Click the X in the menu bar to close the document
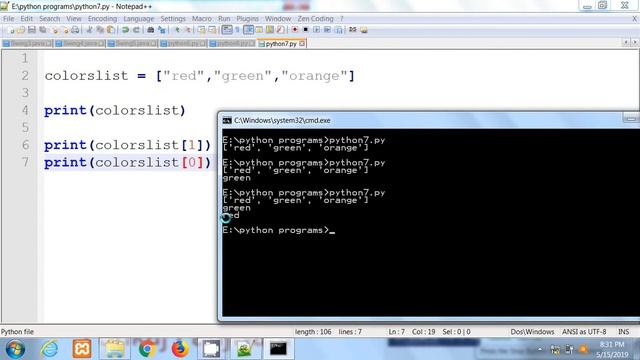 click(635, 19)
